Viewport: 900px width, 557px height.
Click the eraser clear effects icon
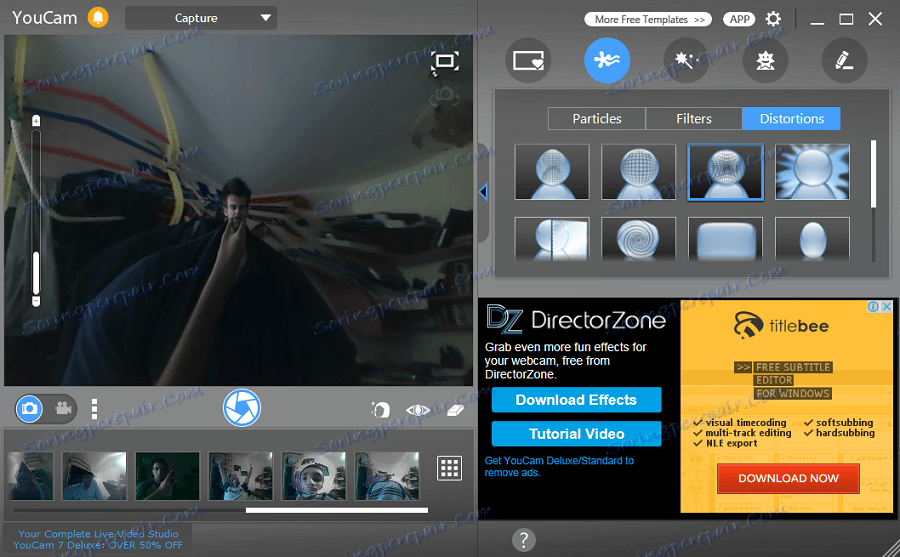point(455,410)
